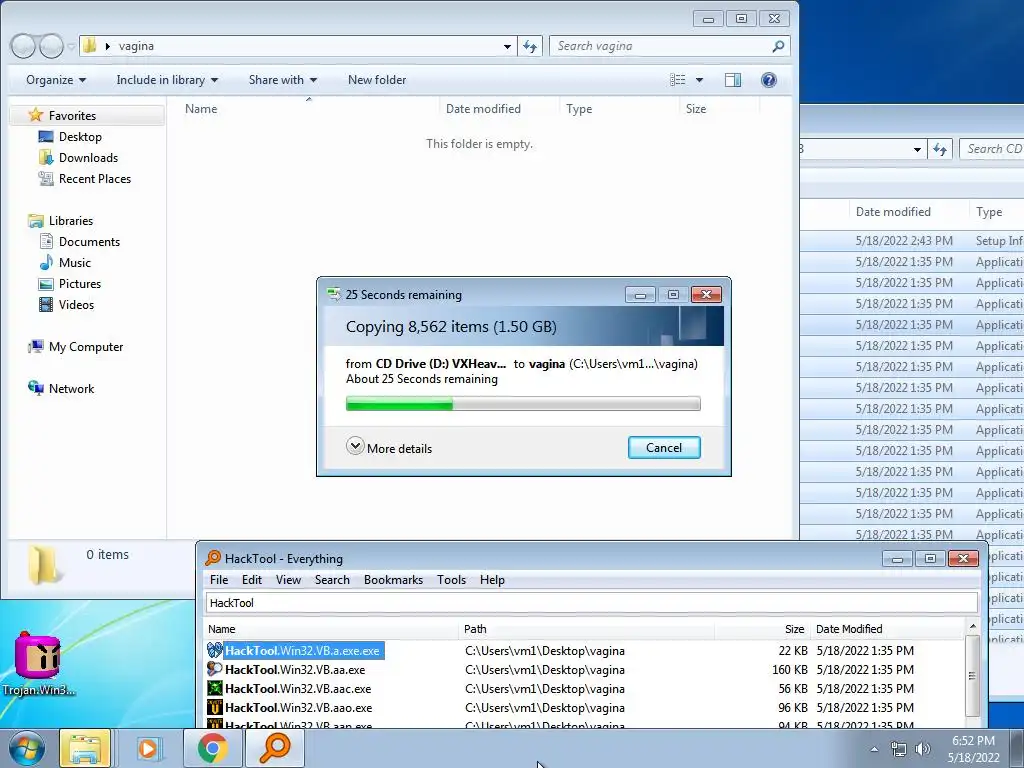
Task: Click the Explorer back navigation arrow
Action: [x=24, y=46]
